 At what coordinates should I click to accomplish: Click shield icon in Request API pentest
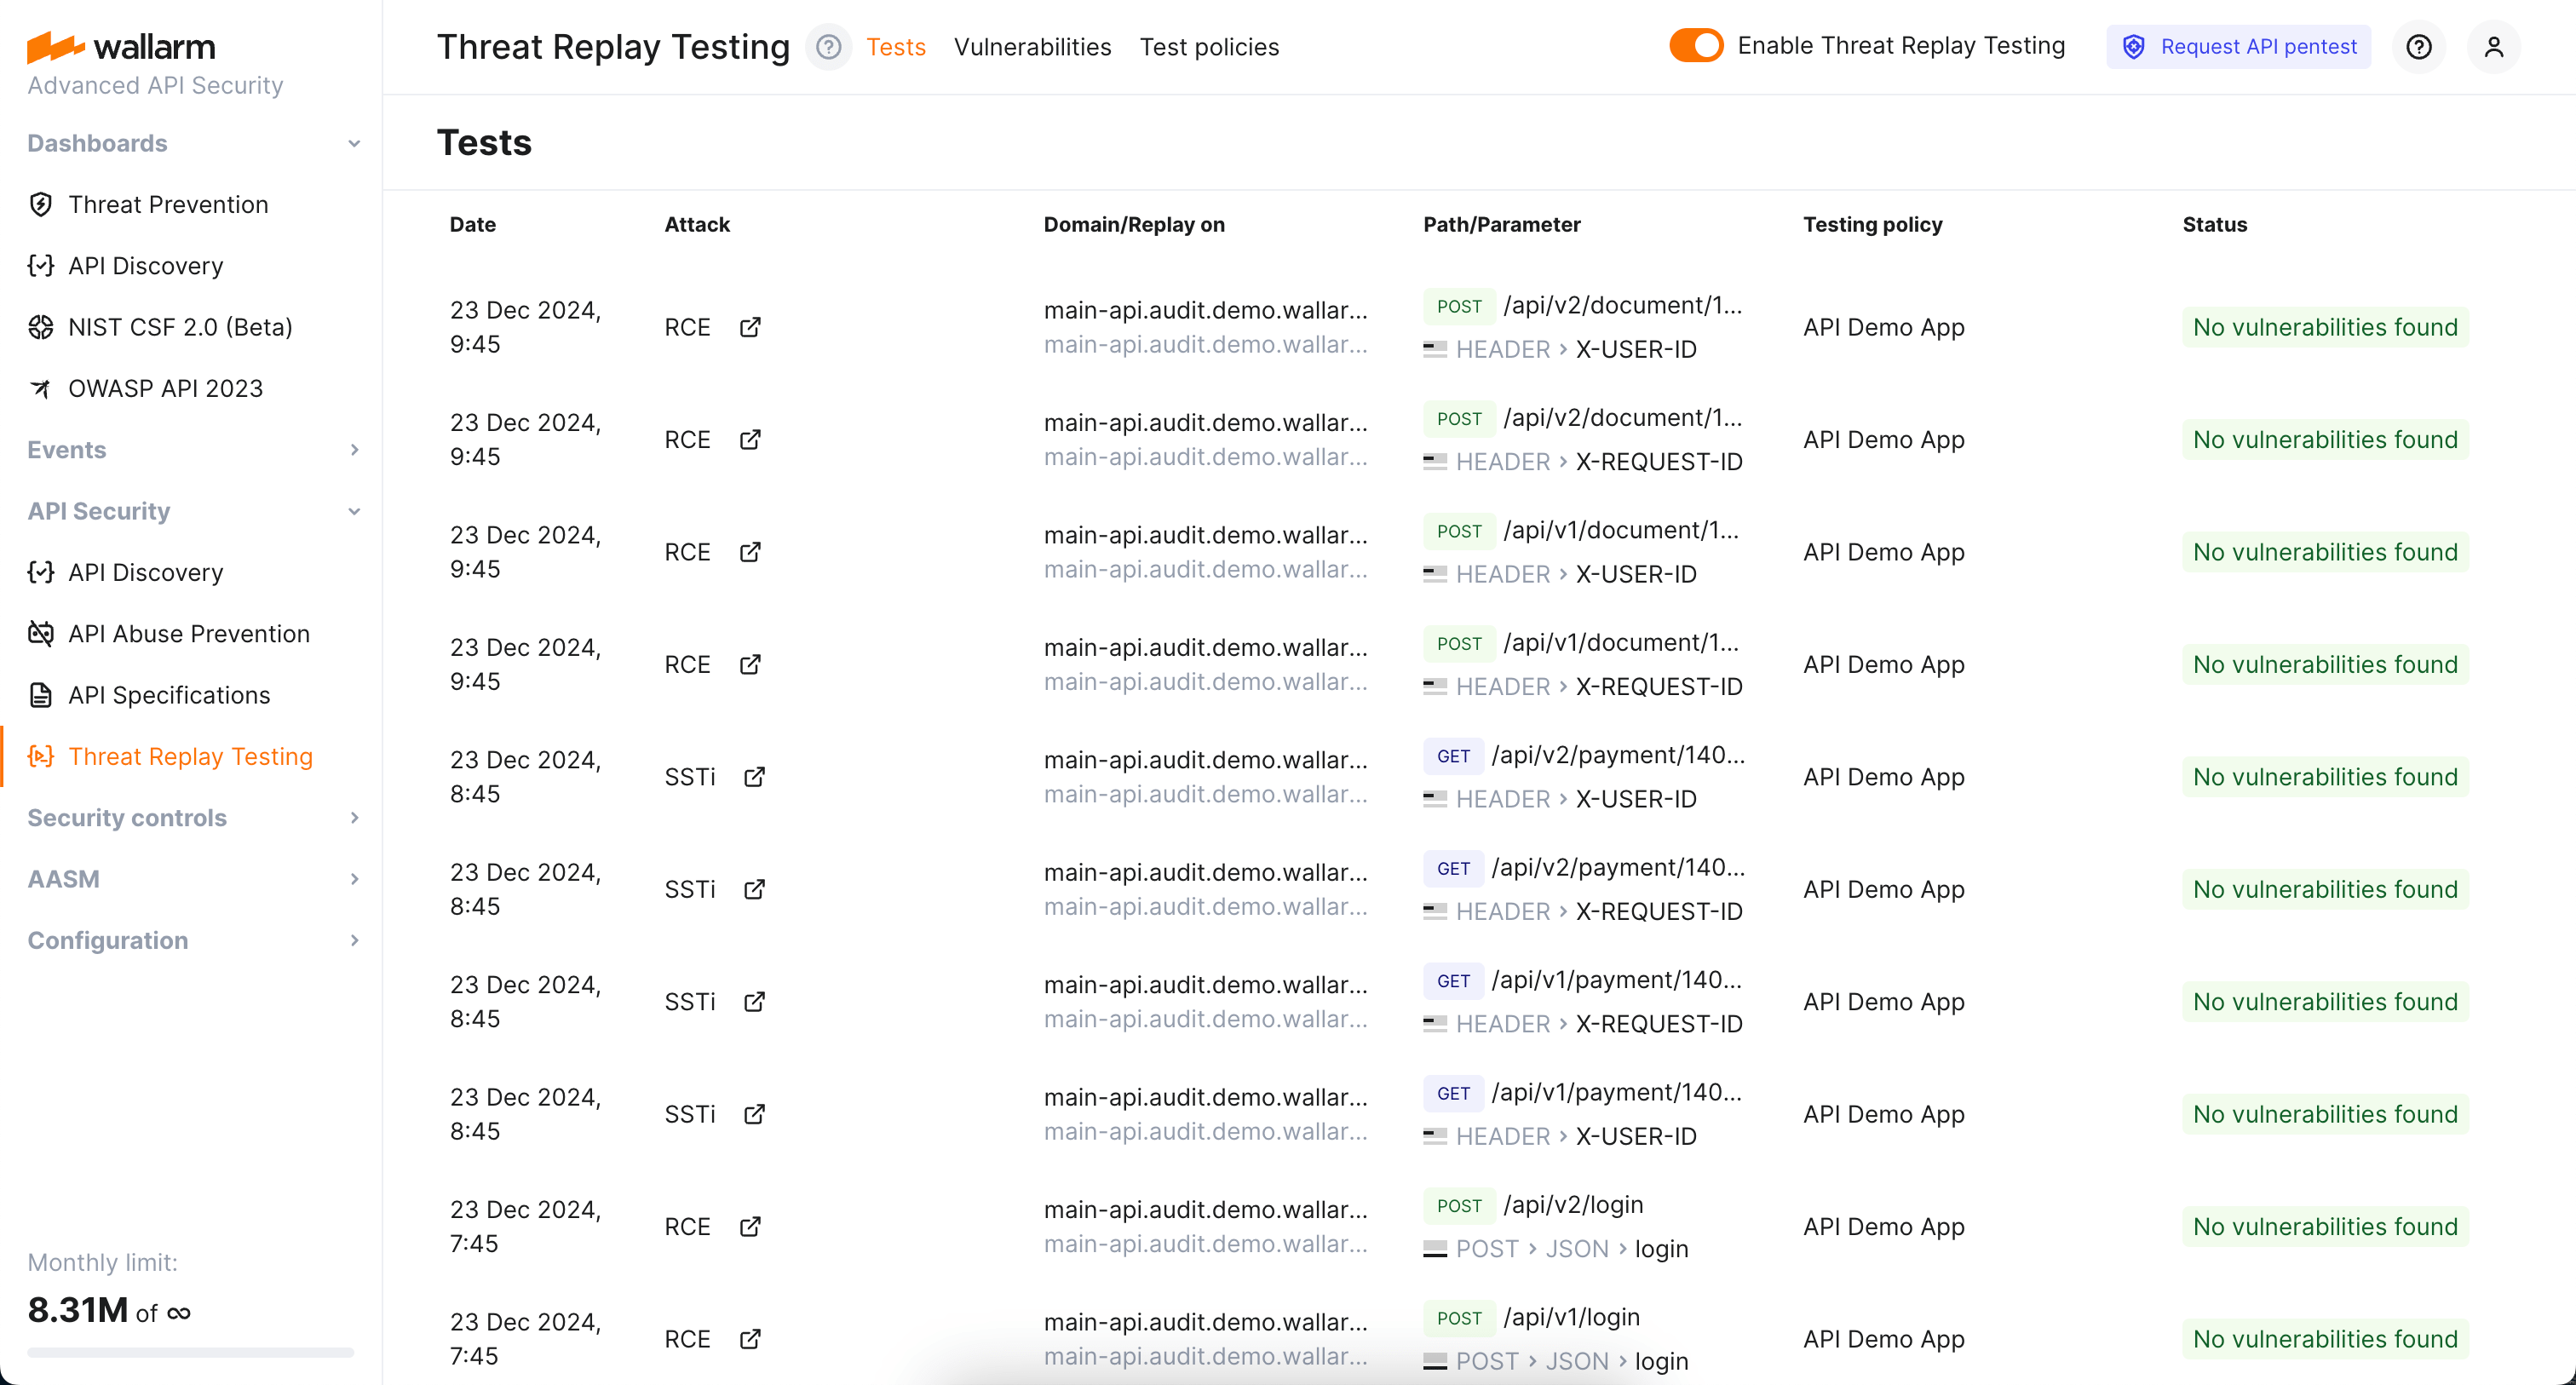2133,47
